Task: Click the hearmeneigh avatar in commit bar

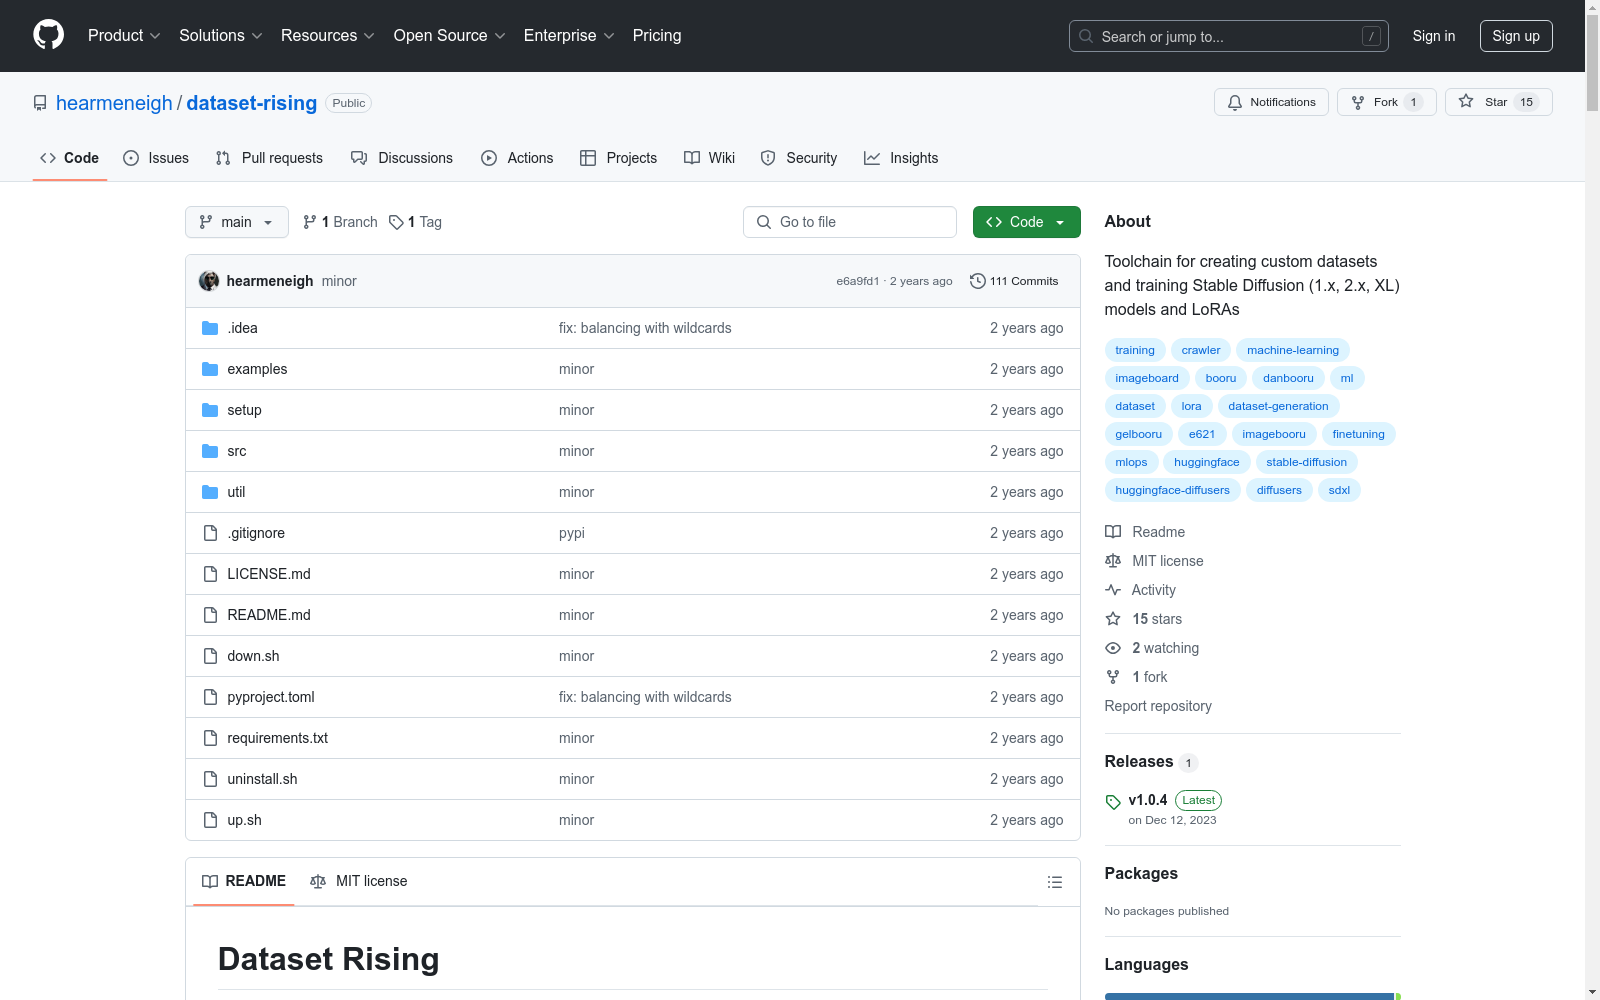Action: [x=209, y=281]
